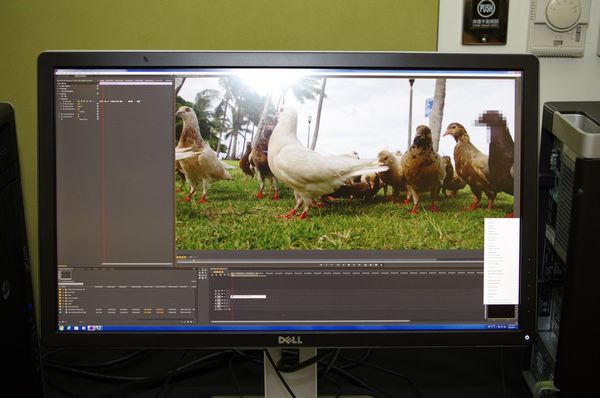This screenshot has height=398, width=600.
Task: Click the last transport icon below the preview
Action: [x=382, y=265]
